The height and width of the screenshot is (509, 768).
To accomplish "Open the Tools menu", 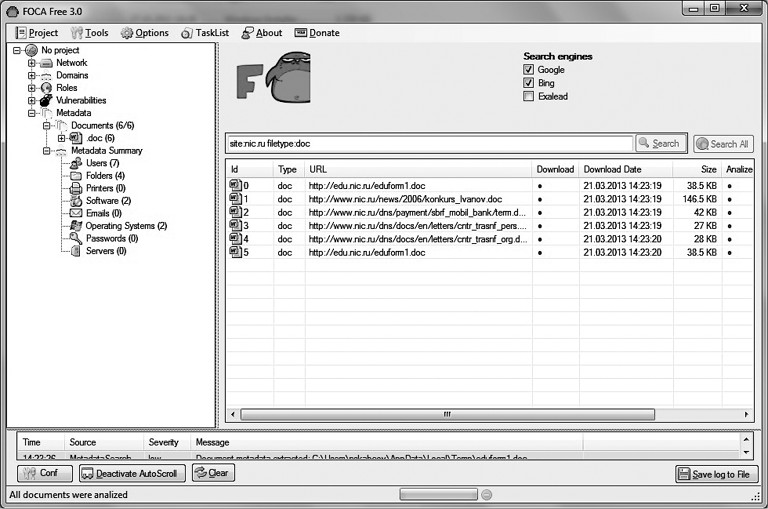I will click(90, 33).
